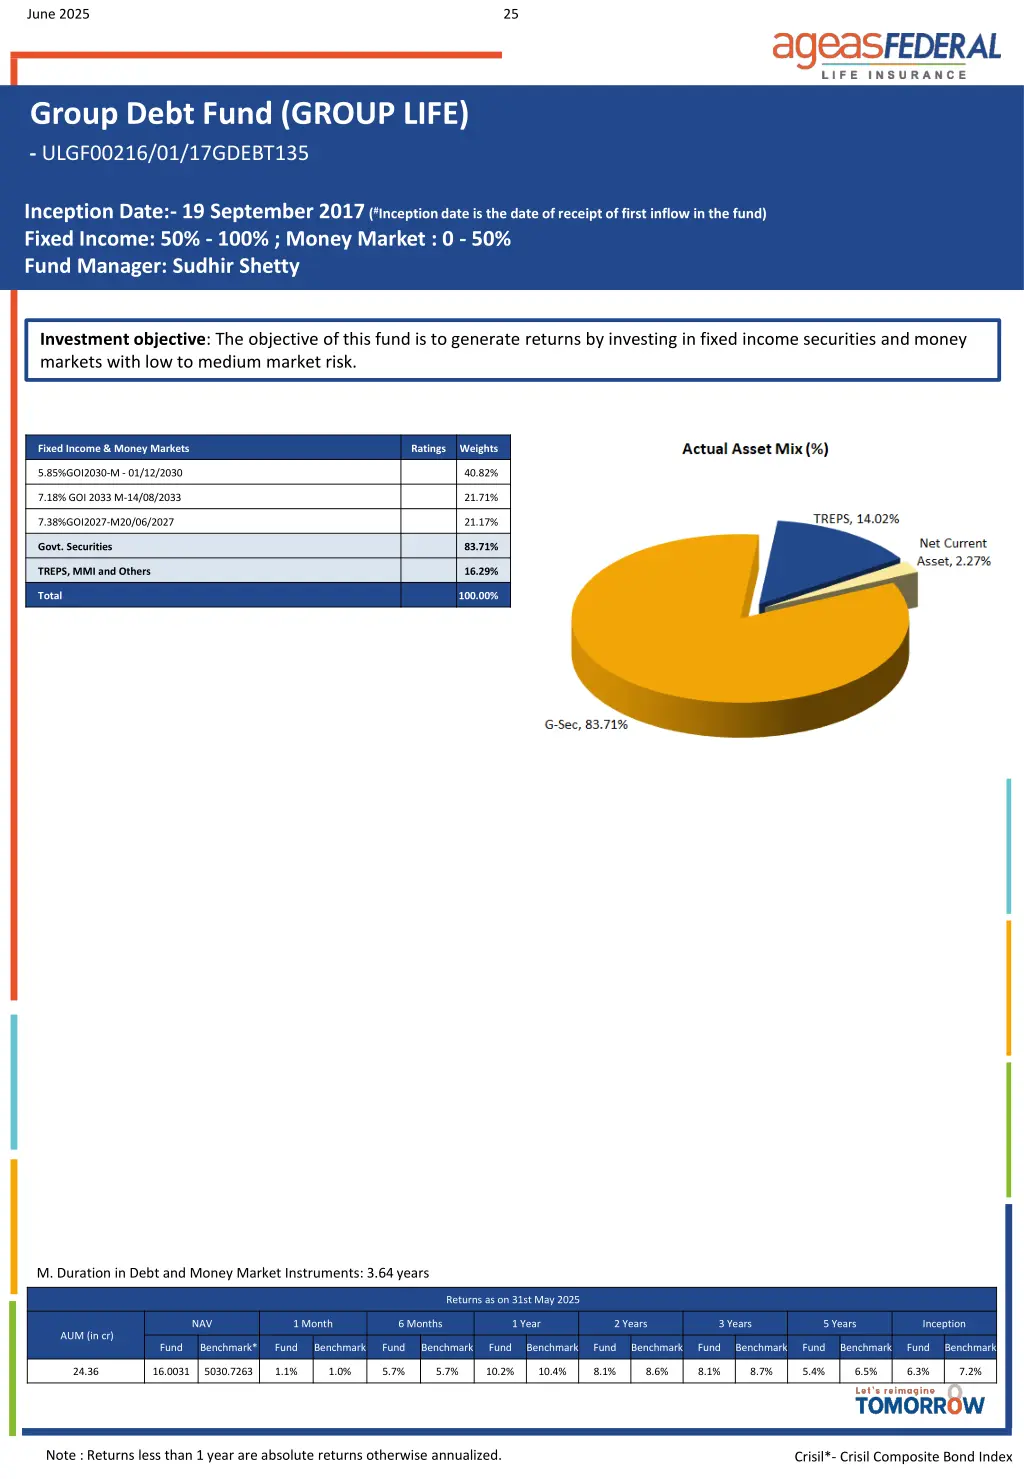The height and width of the screenshot is (1479, 1024).
Task: Click the "Benchmark*" sub-header under NAV
Action: coord(229,1348)
